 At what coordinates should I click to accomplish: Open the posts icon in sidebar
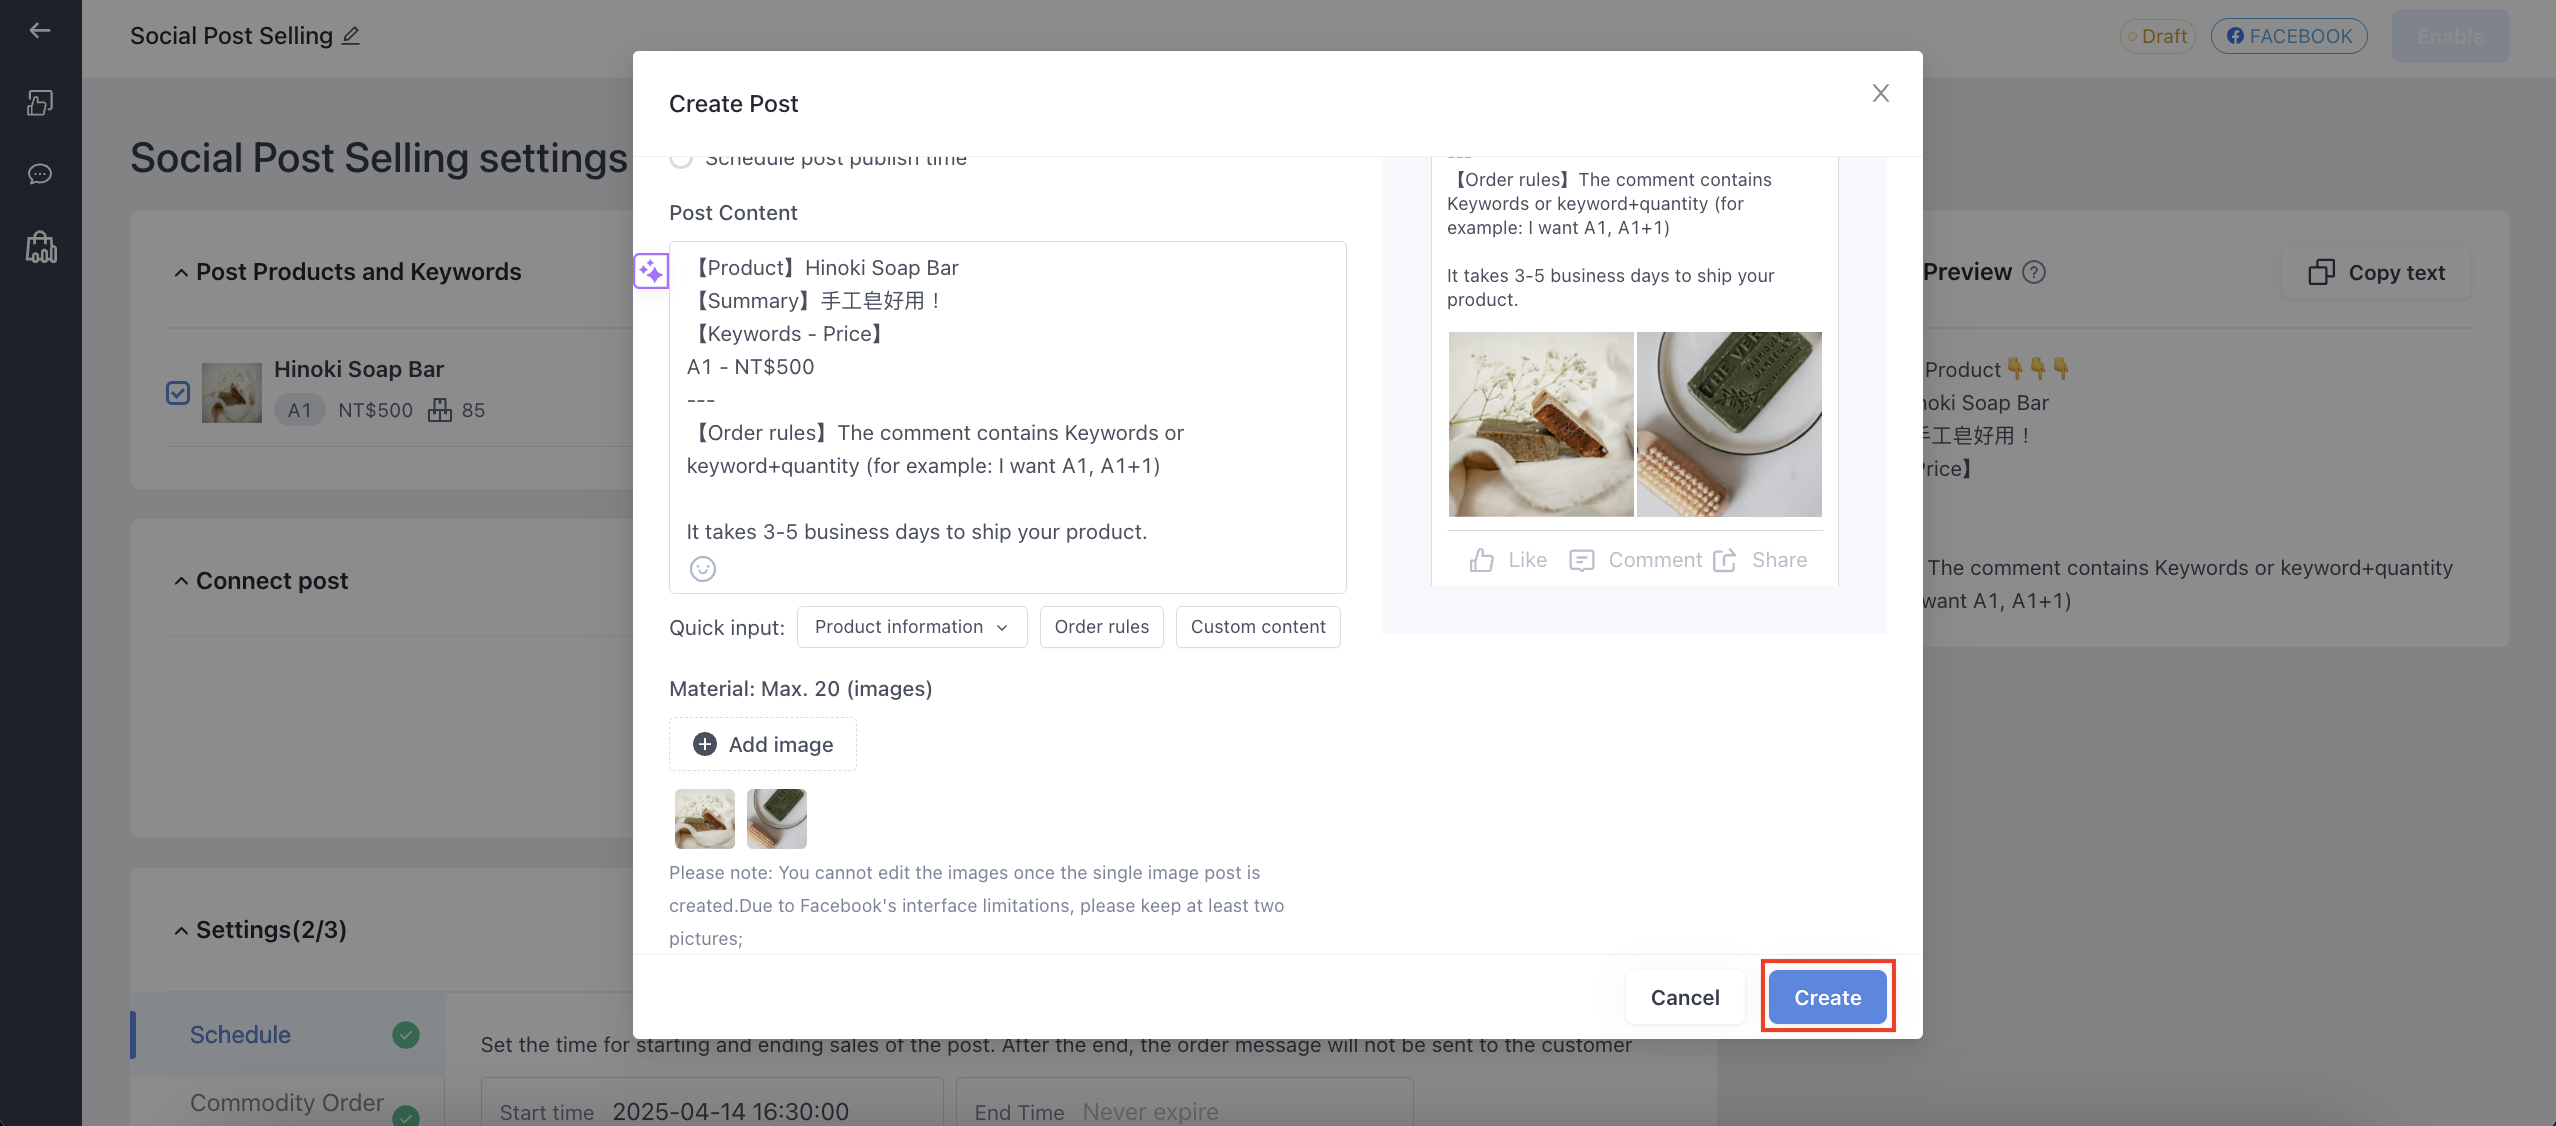point(40,102)
